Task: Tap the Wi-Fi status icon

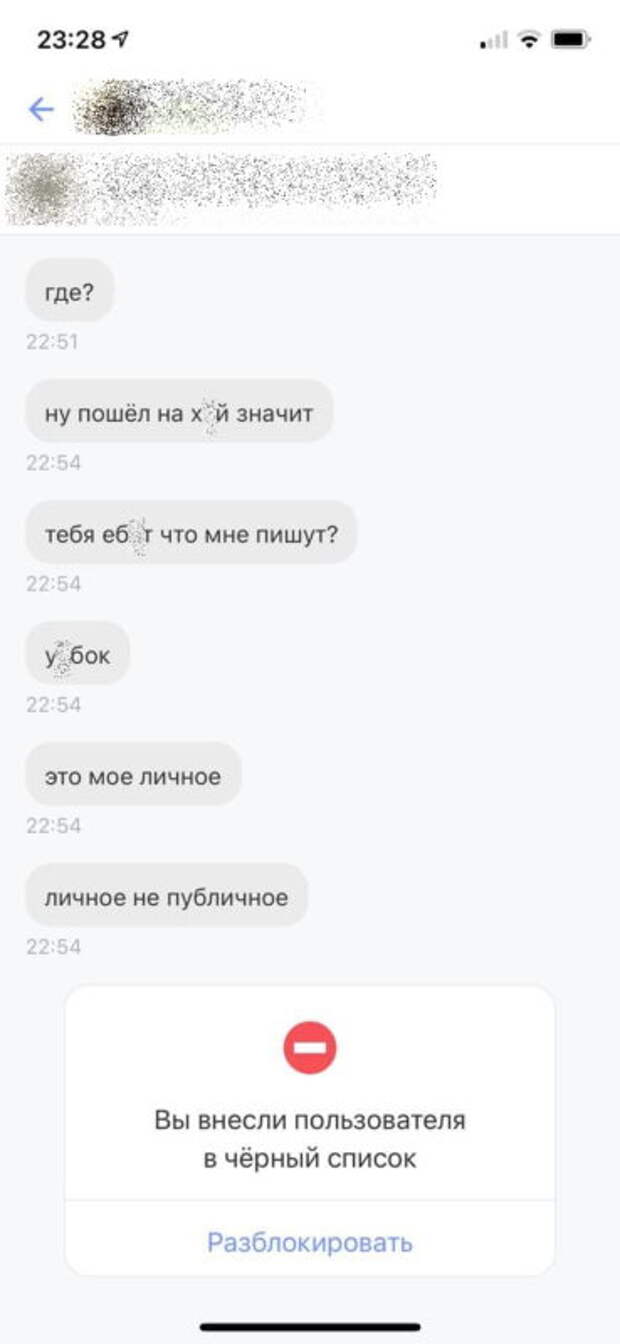Action: point(530,40)
